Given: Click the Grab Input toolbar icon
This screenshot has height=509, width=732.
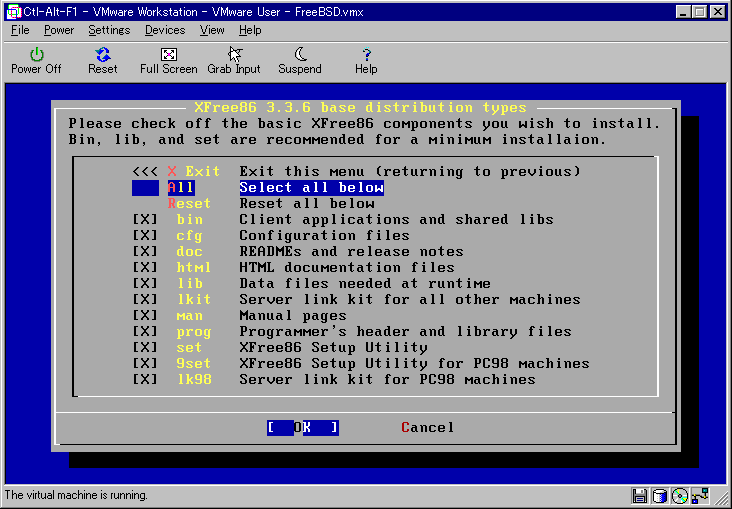Looking at the screenshot, I should click(x=234, y=61).
